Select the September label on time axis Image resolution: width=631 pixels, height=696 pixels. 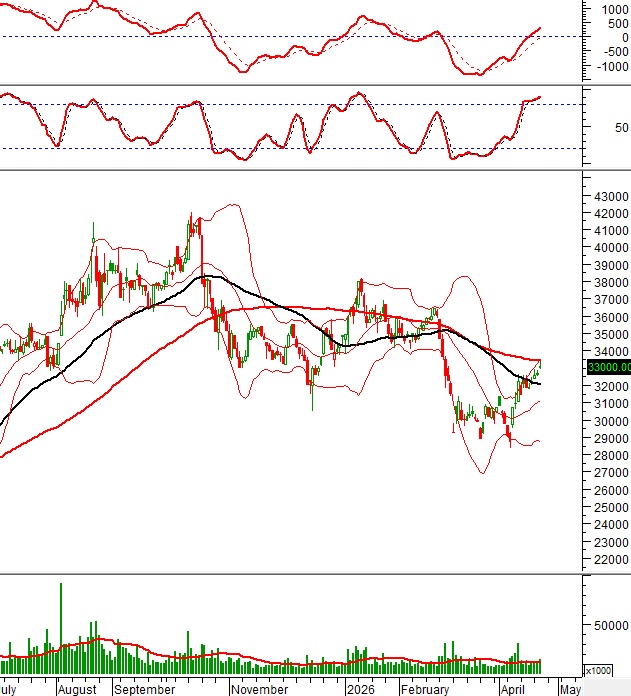(143, 689)
